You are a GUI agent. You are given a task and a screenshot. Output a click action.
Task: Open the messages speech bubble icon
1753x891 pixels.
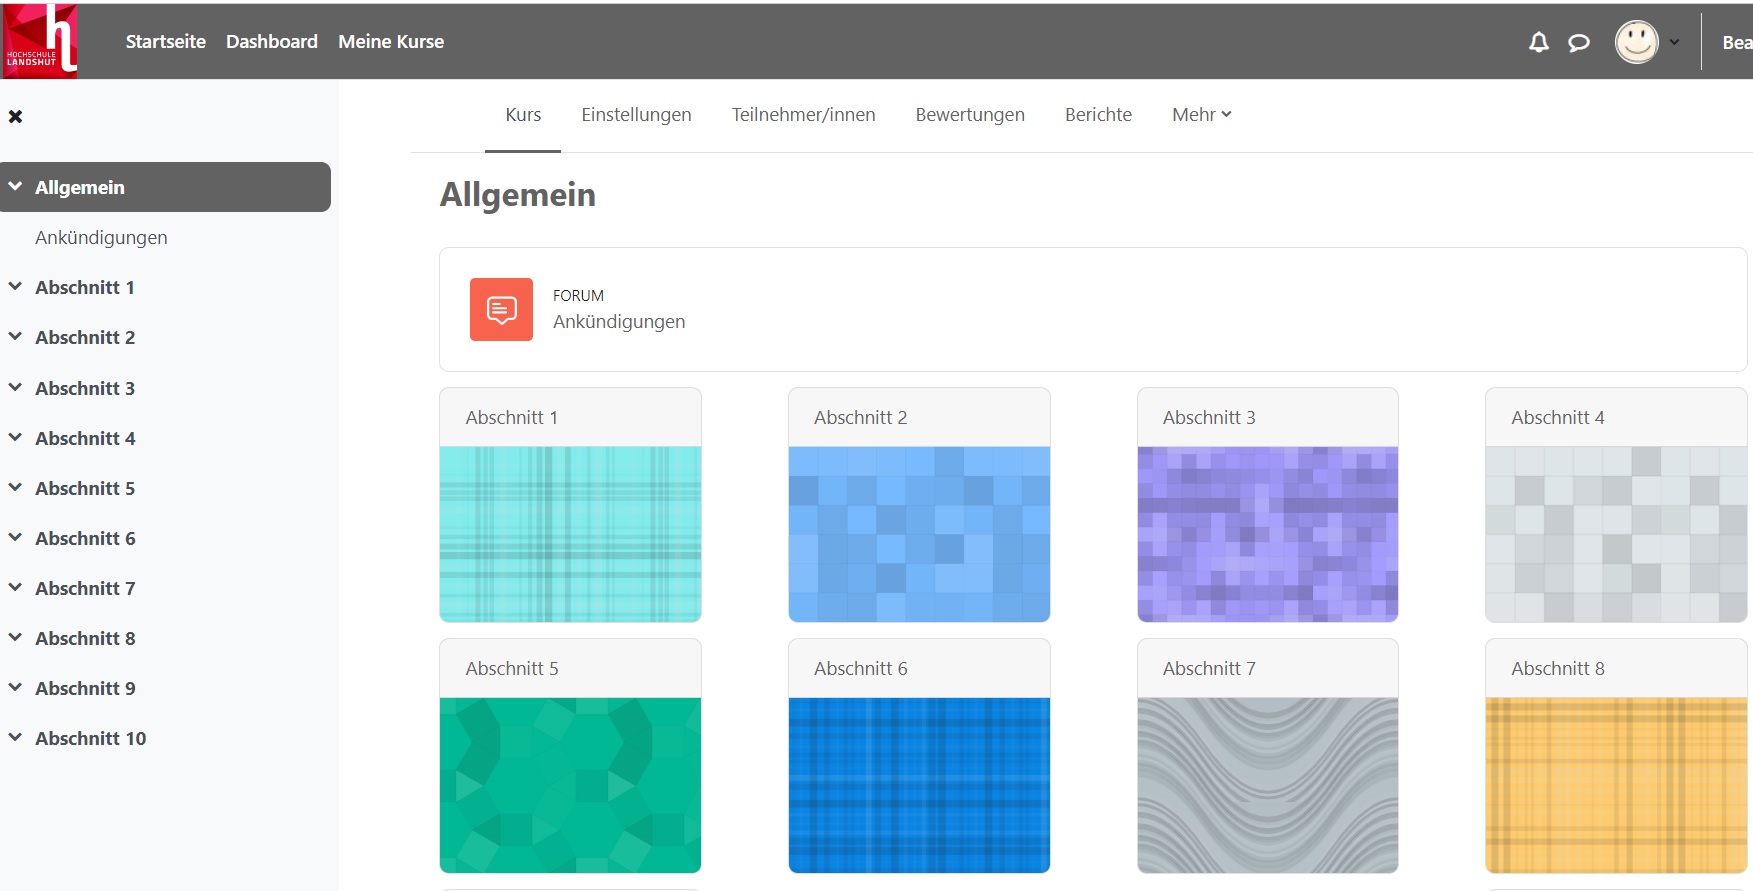point(1579,42)
